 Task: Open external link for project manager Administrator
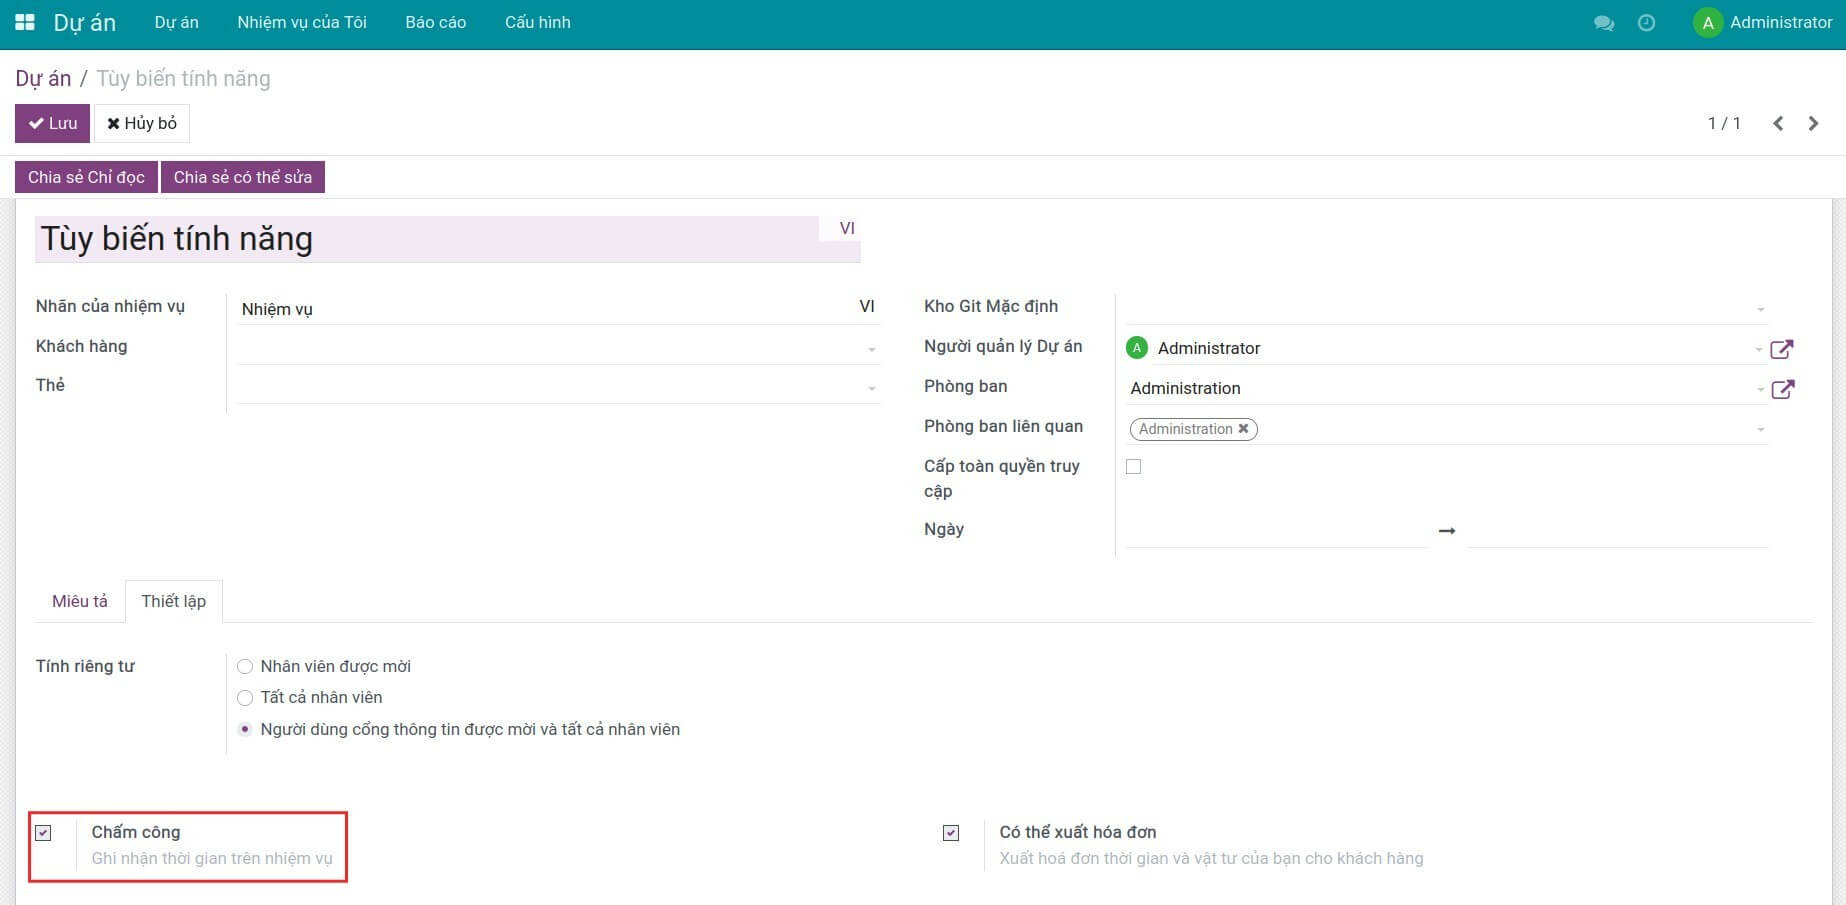pos(1781,349)
